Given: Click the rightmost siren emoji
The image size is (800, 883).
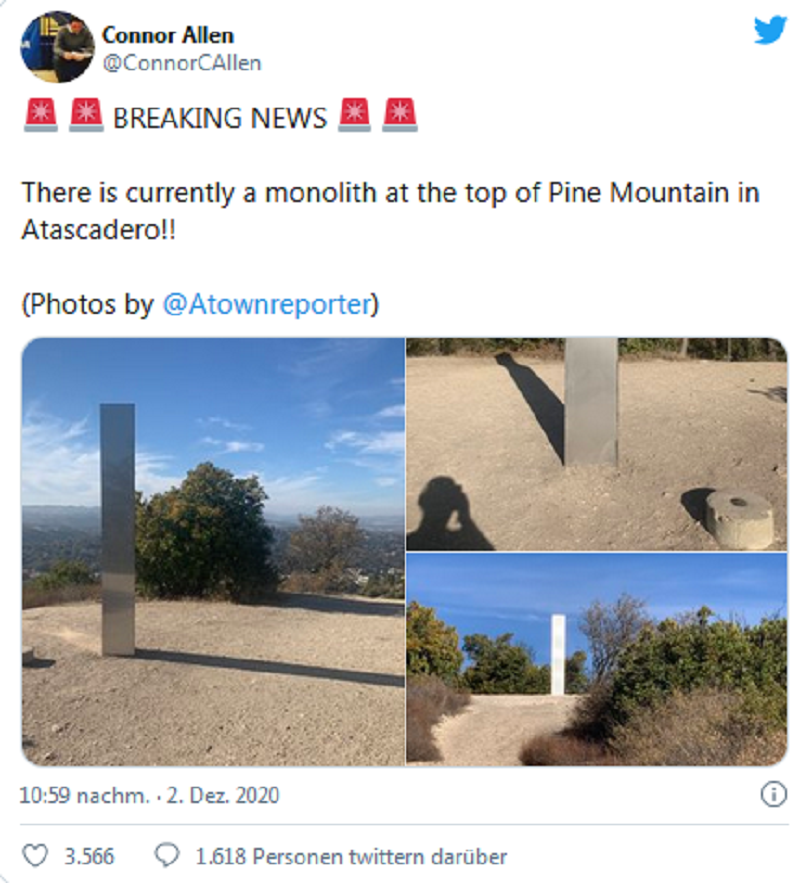Looking at the screenshot, I should [400, 116].
